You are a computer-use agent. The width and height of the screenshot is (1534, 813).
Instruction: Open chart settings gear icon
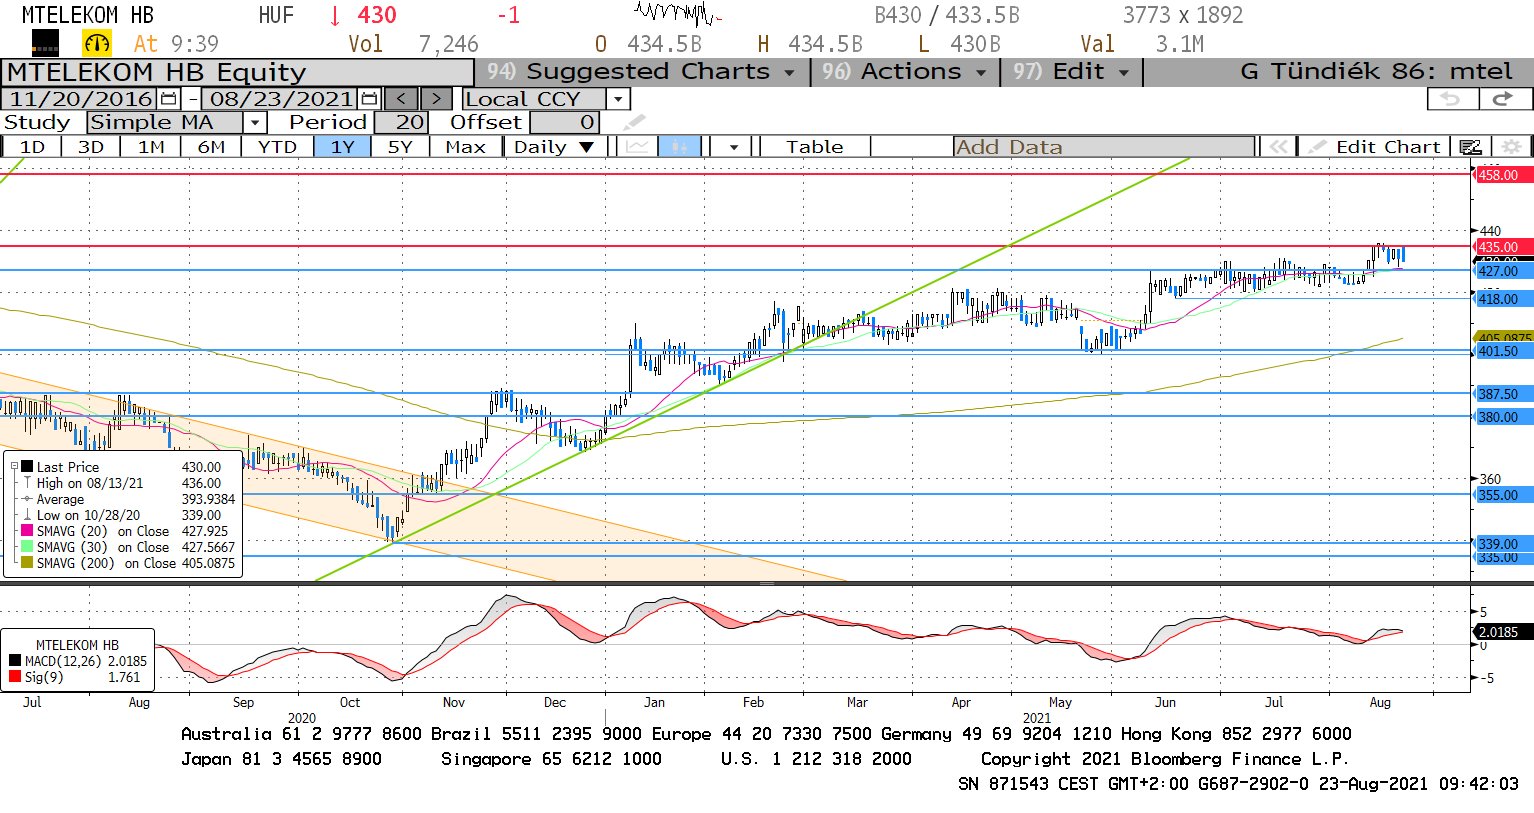click(x=1512, y=147)
